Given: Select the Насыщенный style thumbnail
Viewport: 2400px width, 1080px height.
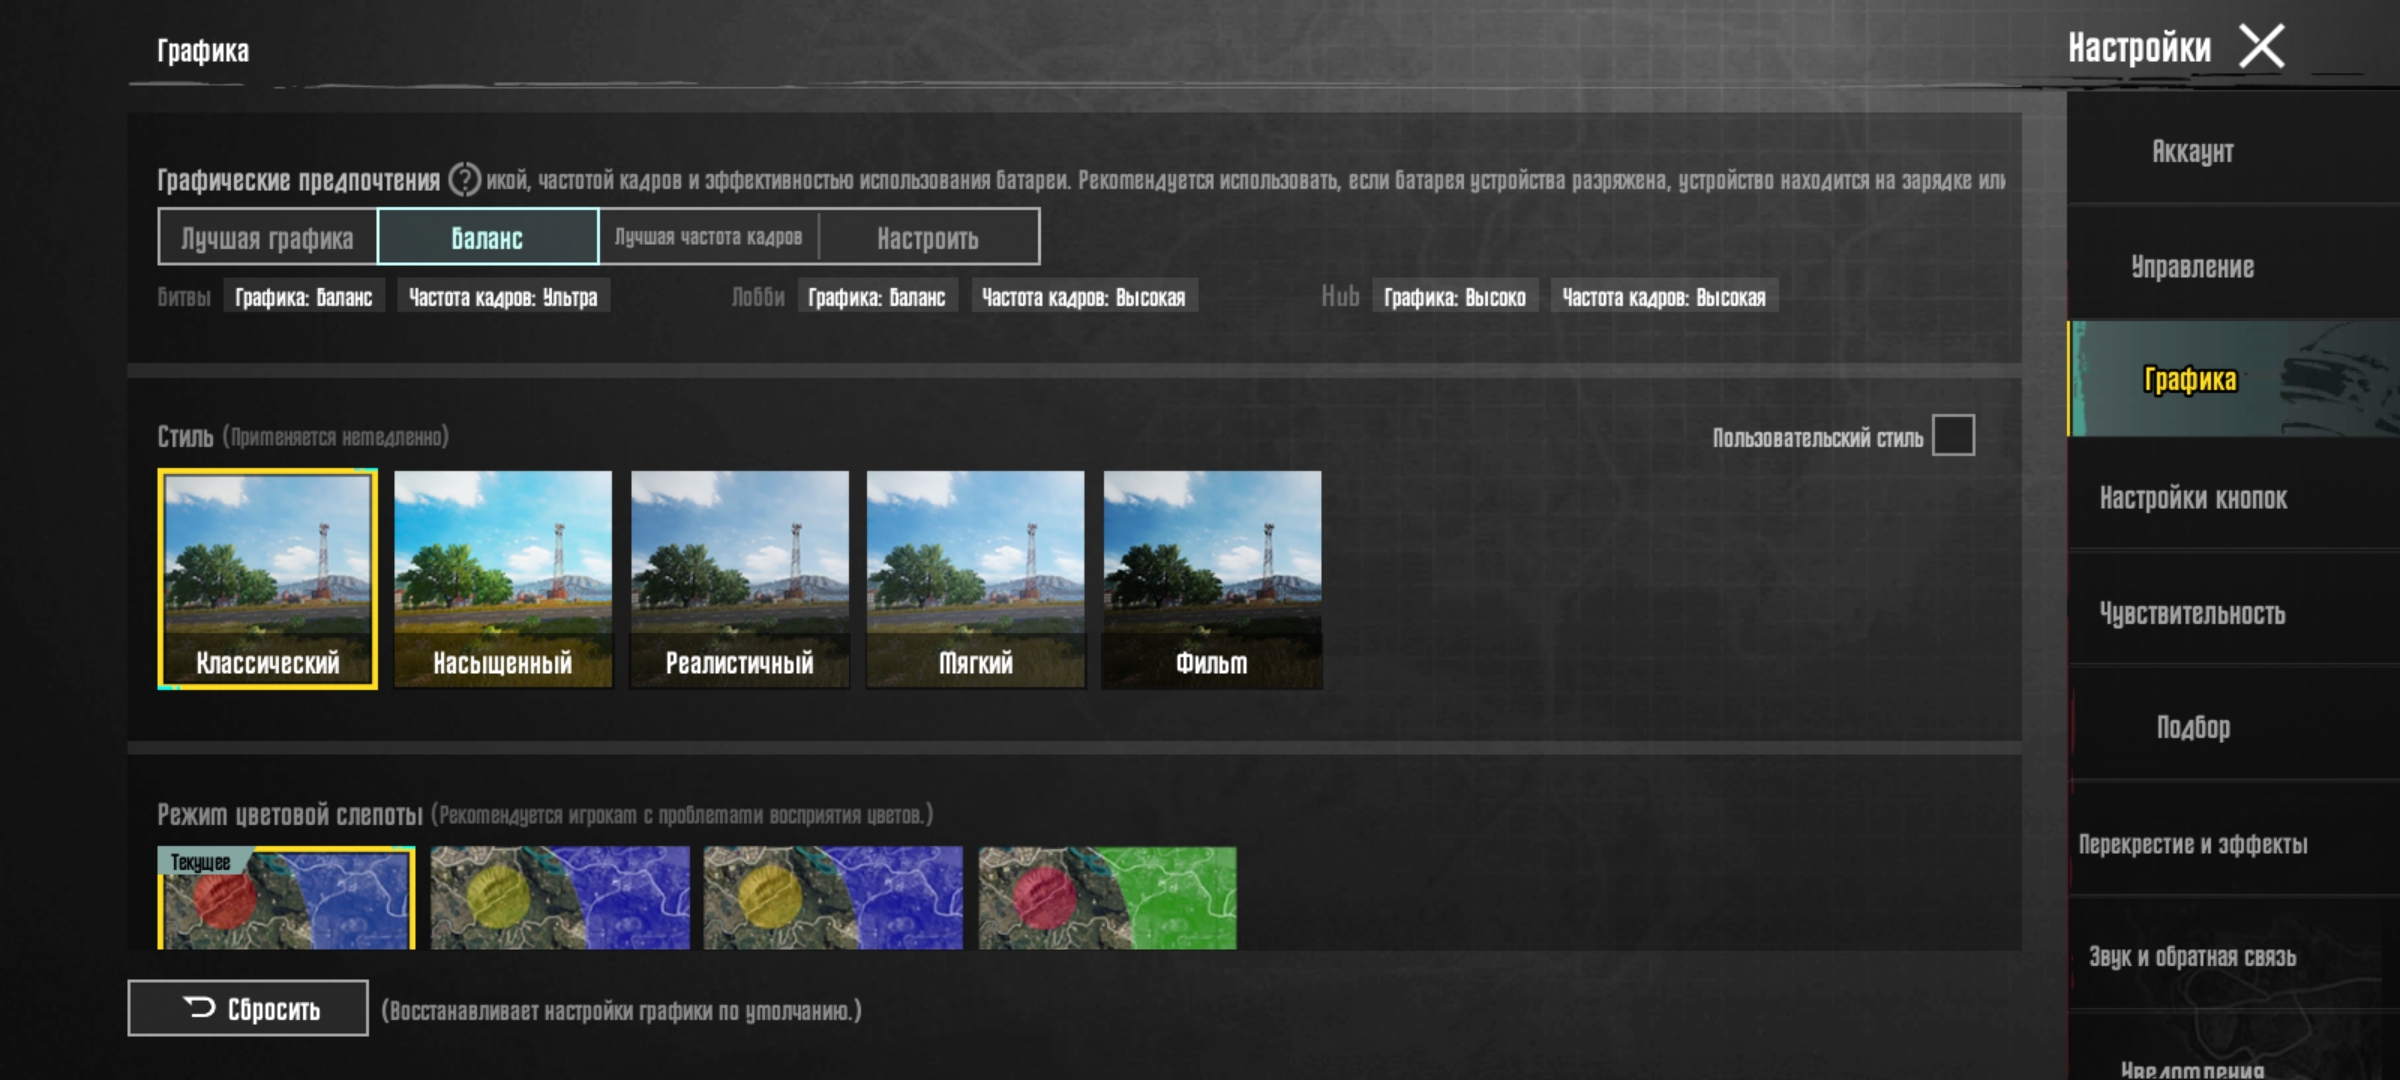Looking at the screenshot, I should point(503,580).
